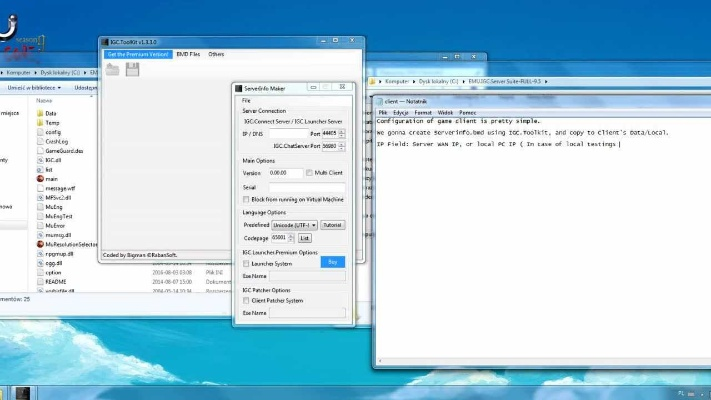711x400 pixels.
Task: Click the IGC.ChatServer Port spinner arrows
Action: pyautogui.click(x=342, y=146)
